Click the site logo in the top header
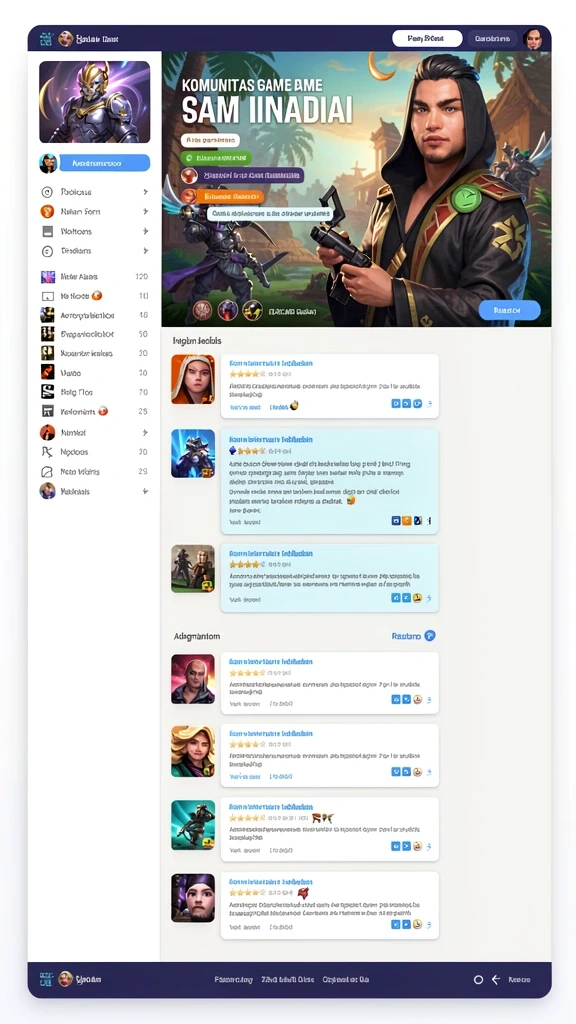 click(46, 39)
